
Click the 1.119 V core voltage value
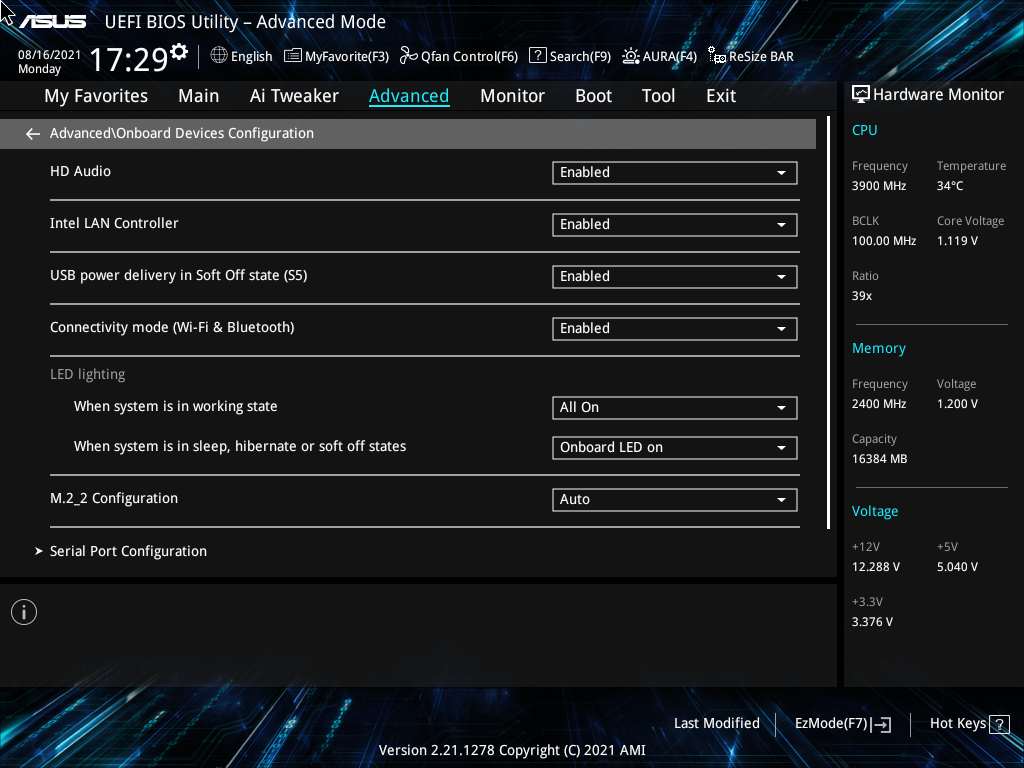click(x=957, y=241)
